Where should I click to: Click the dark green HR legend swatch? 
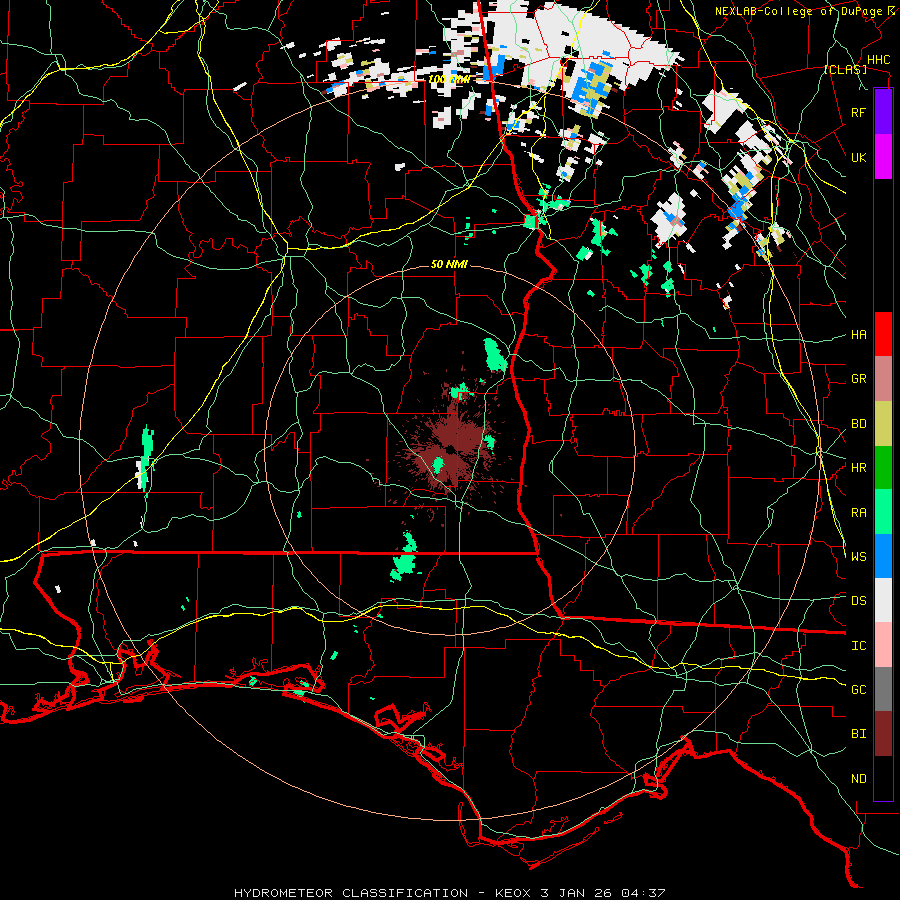(883, 467)
